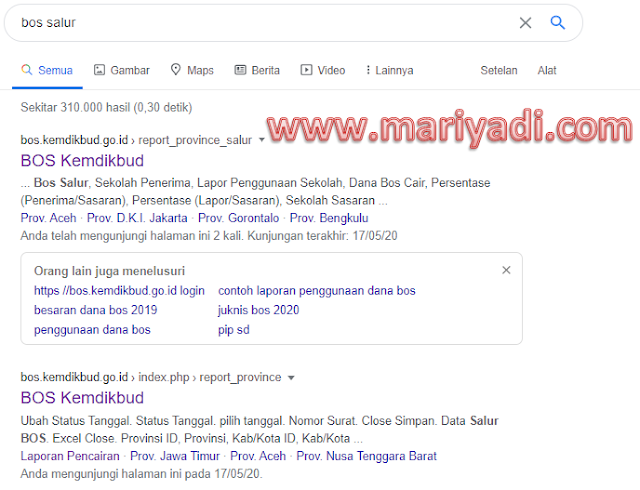This screenshot has height=490, width=640.
Task: Expand dropdown arrow next to index.php › report_province
Action: coord(291,378)
